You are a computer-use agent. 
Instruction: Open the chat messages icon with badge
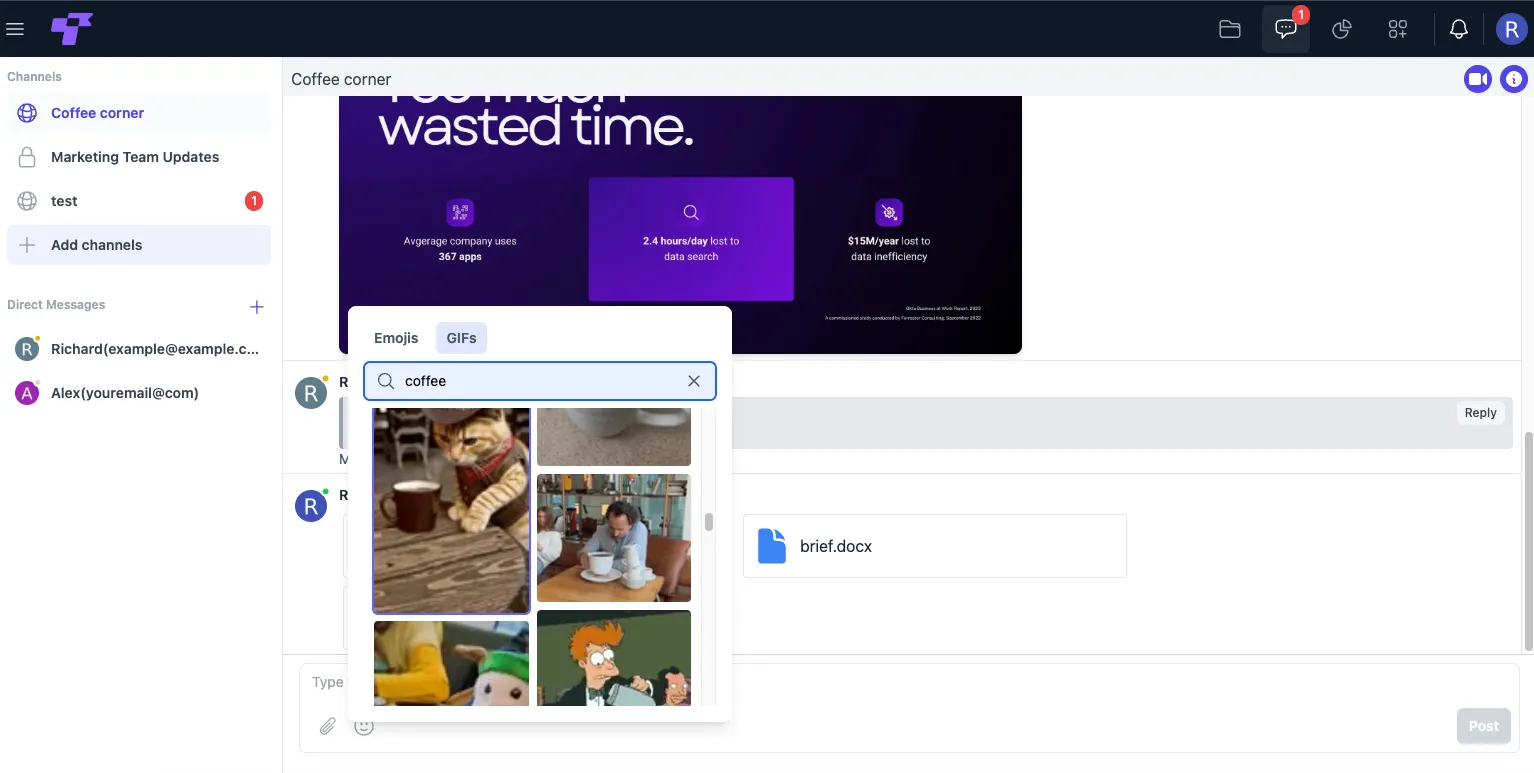point(1286,29)
